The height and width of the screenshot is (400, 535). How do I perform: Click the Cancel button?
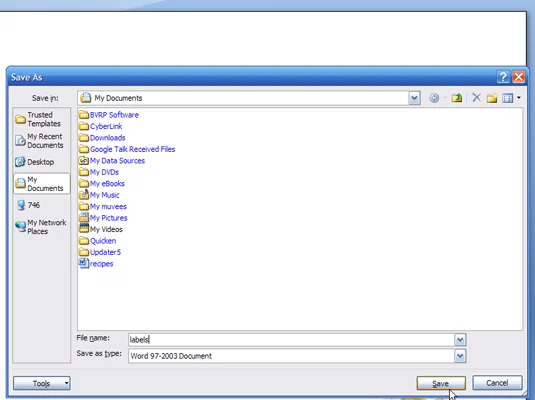497,383
